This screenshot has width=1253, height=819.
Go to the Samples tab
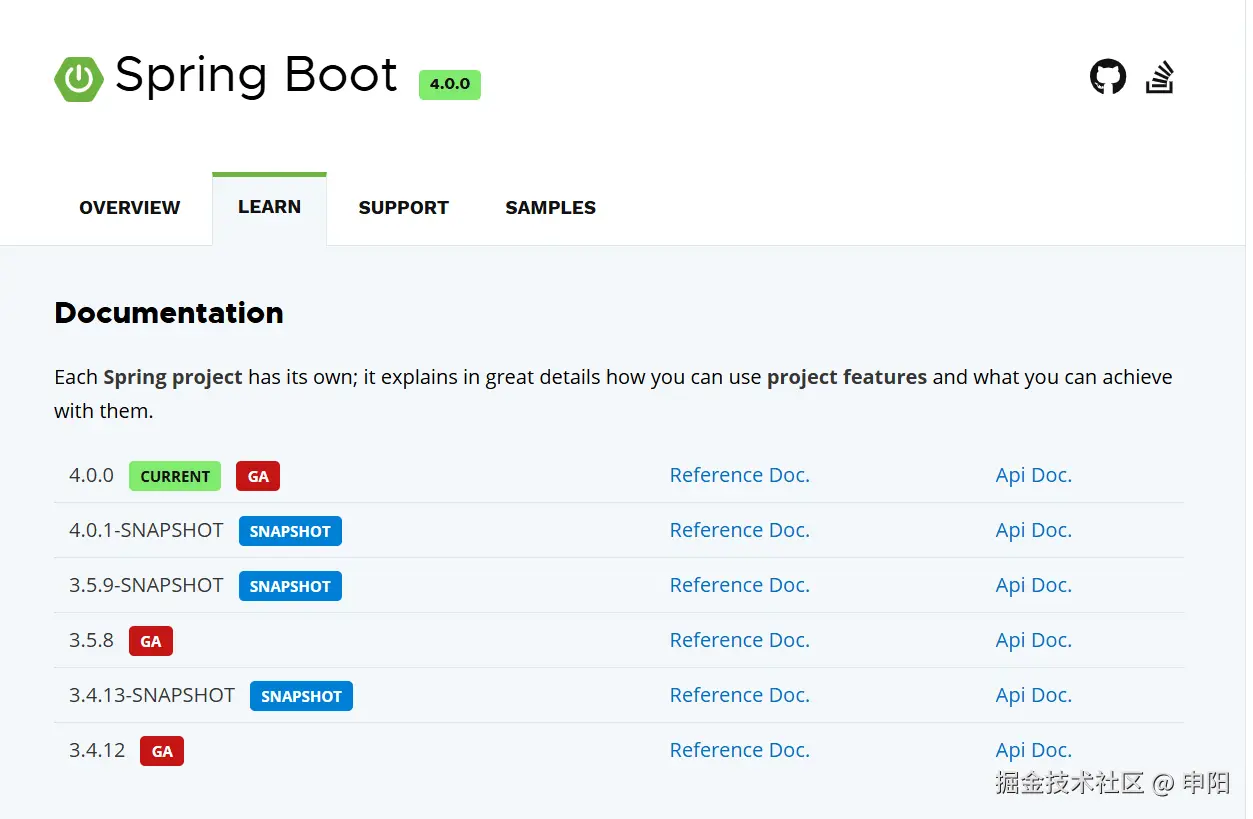[550, 208]
